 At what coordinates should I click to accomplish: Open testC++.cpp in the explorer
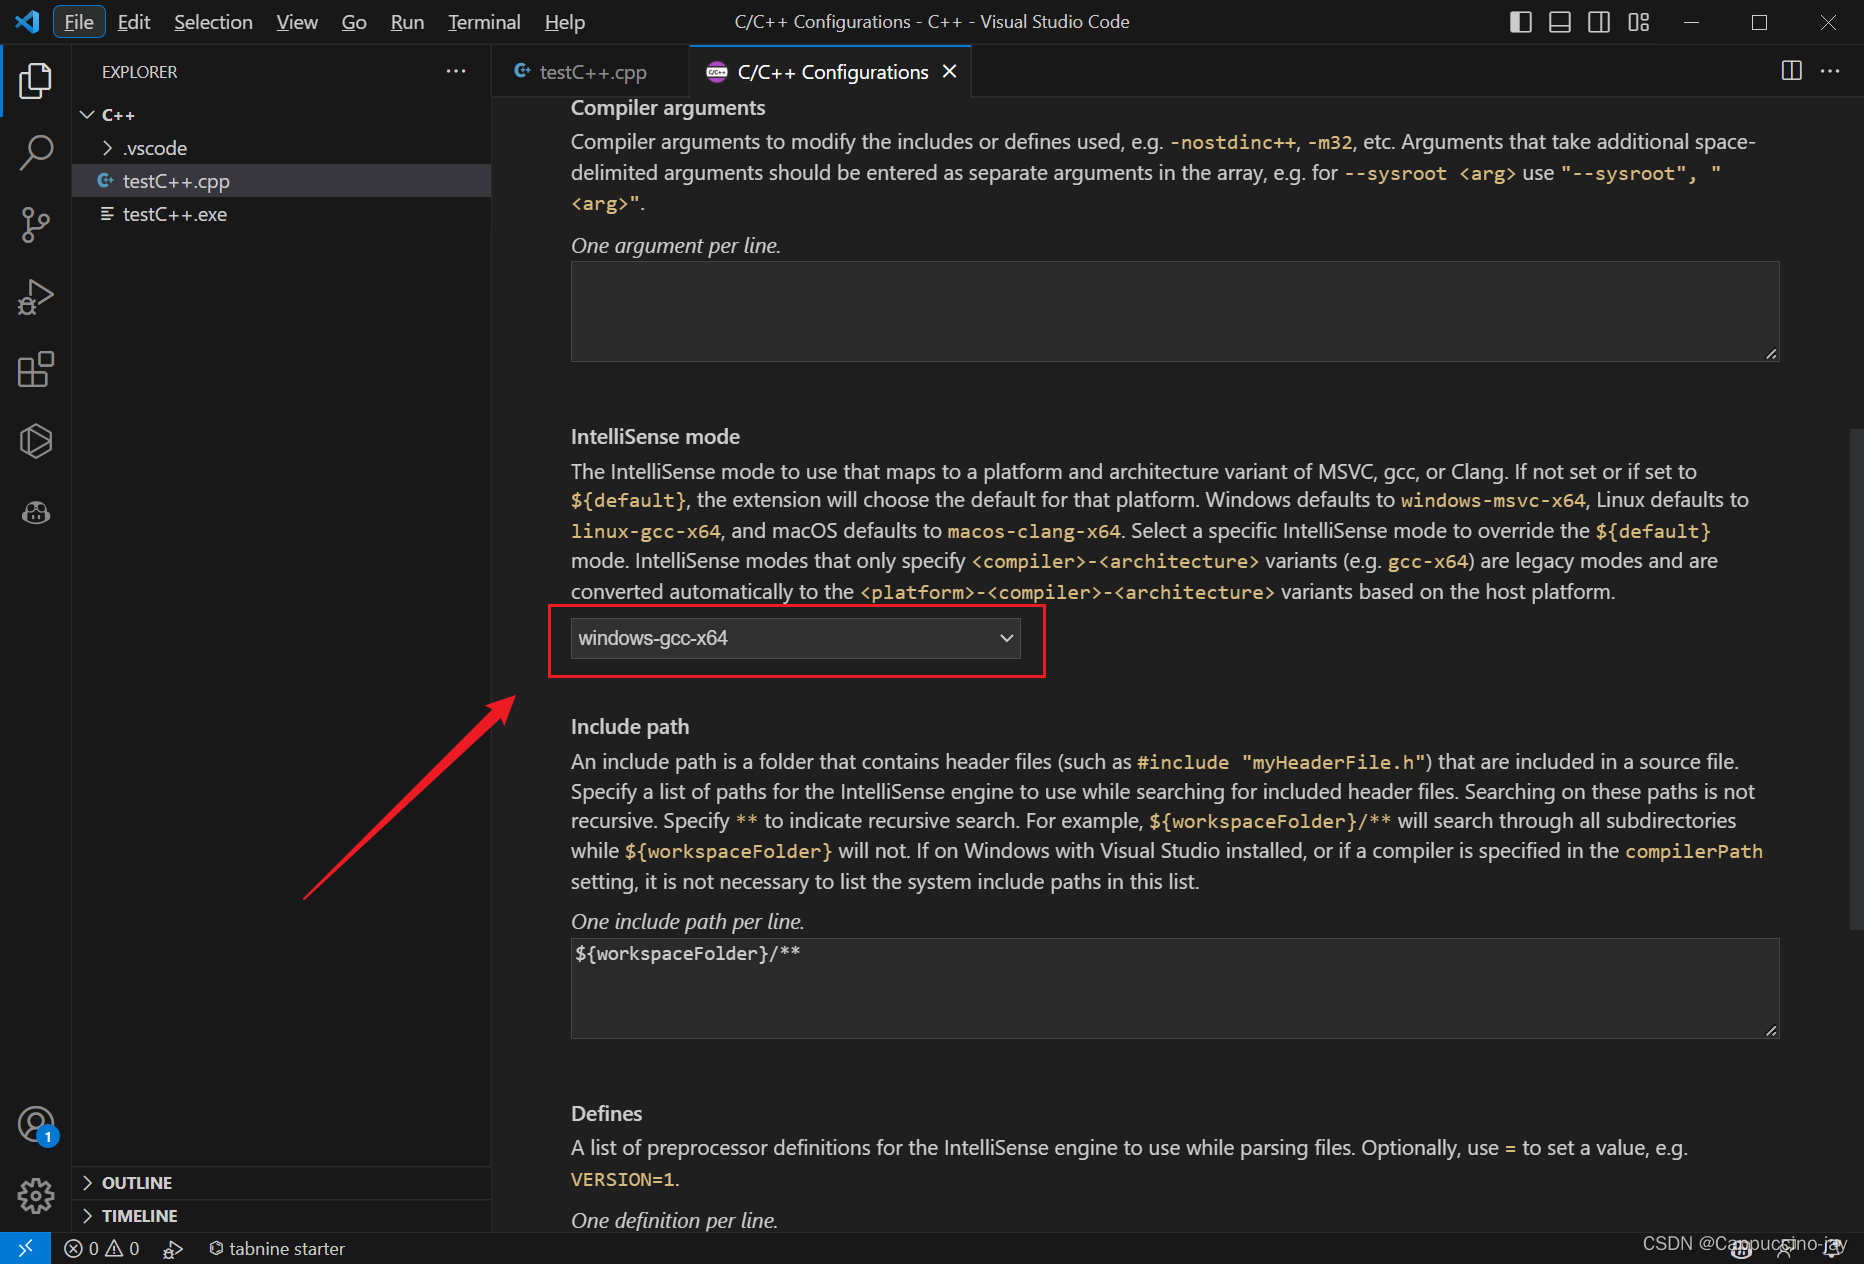(282, 181)
